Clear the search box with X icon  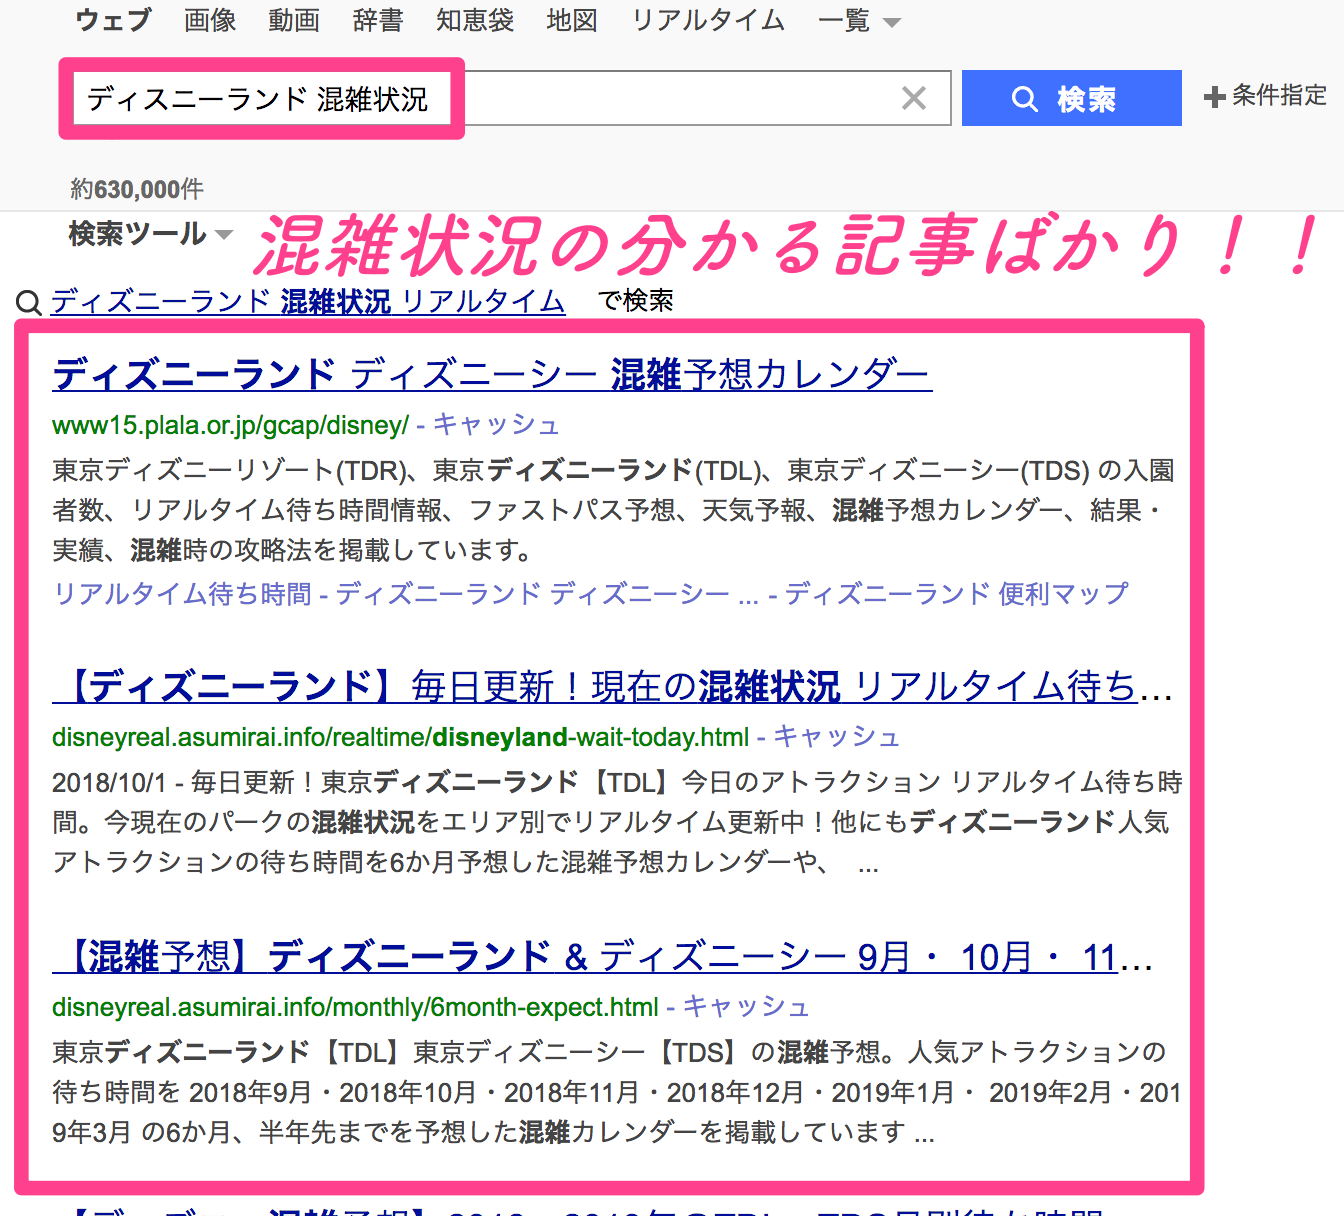click(913, 98)
